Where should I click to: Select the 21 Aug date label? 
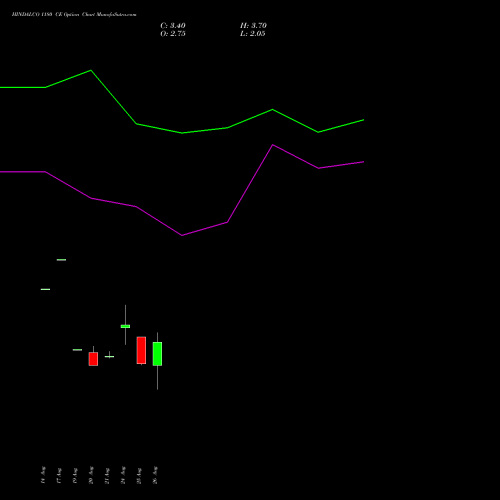click(x=107, y=475)
